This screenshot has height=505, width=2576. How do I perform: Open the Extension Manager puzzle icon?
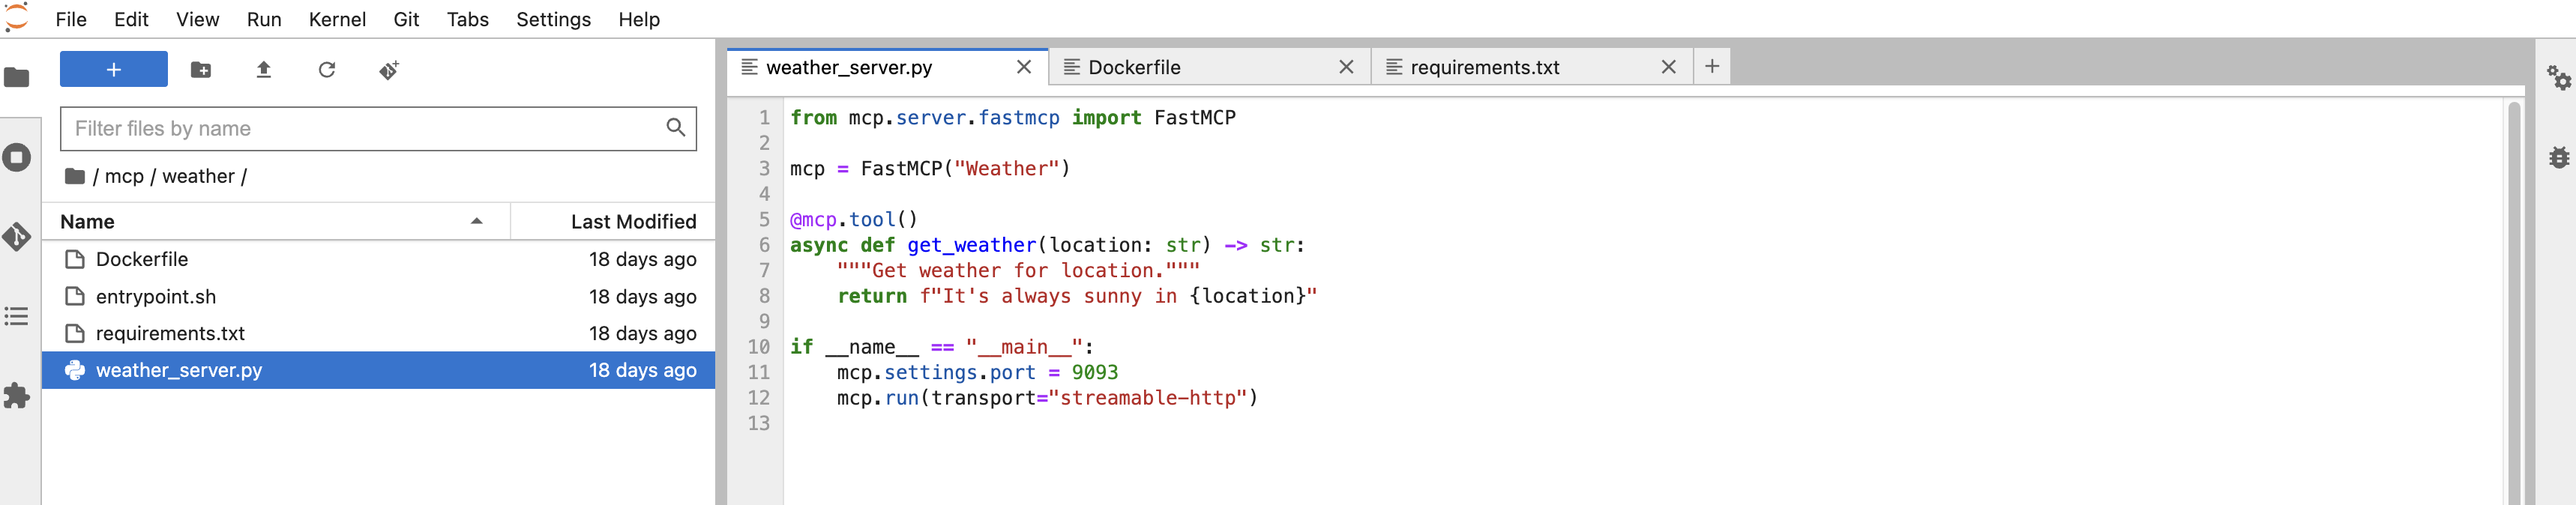[x=17, y=396]
